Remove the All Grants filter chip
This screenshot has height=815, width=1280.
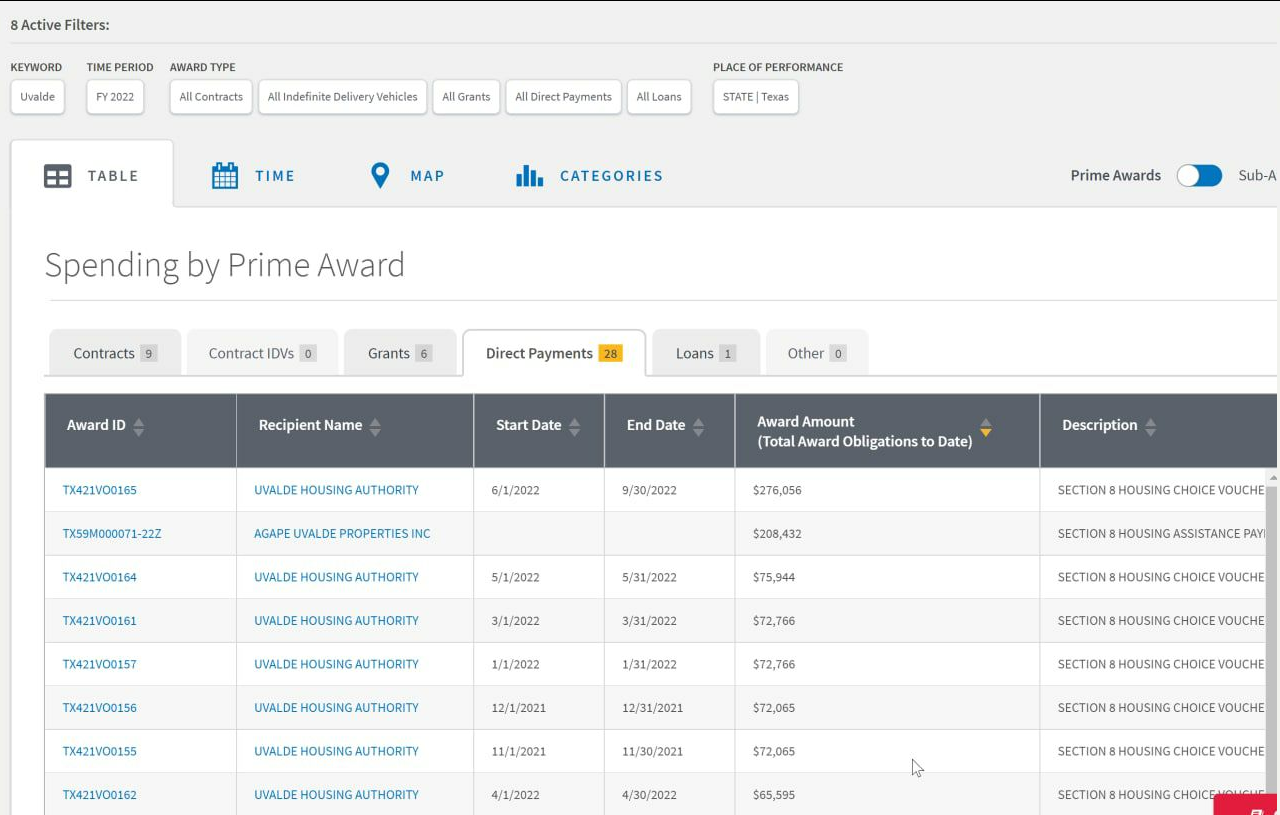(x=466, y=97)
